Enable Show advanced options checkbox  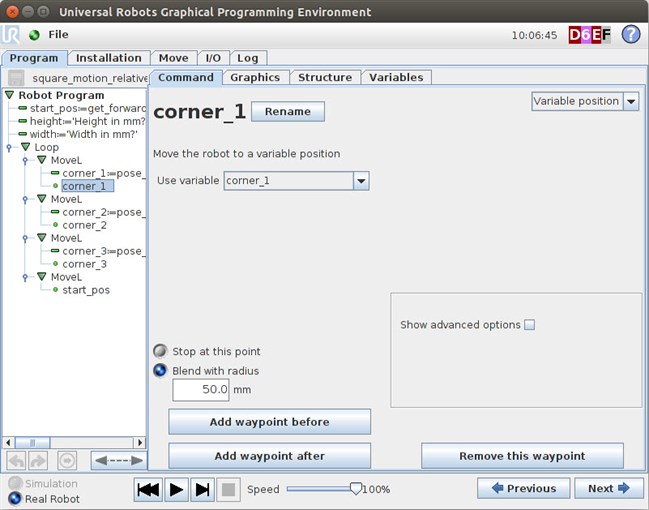(x=529, y=325)
